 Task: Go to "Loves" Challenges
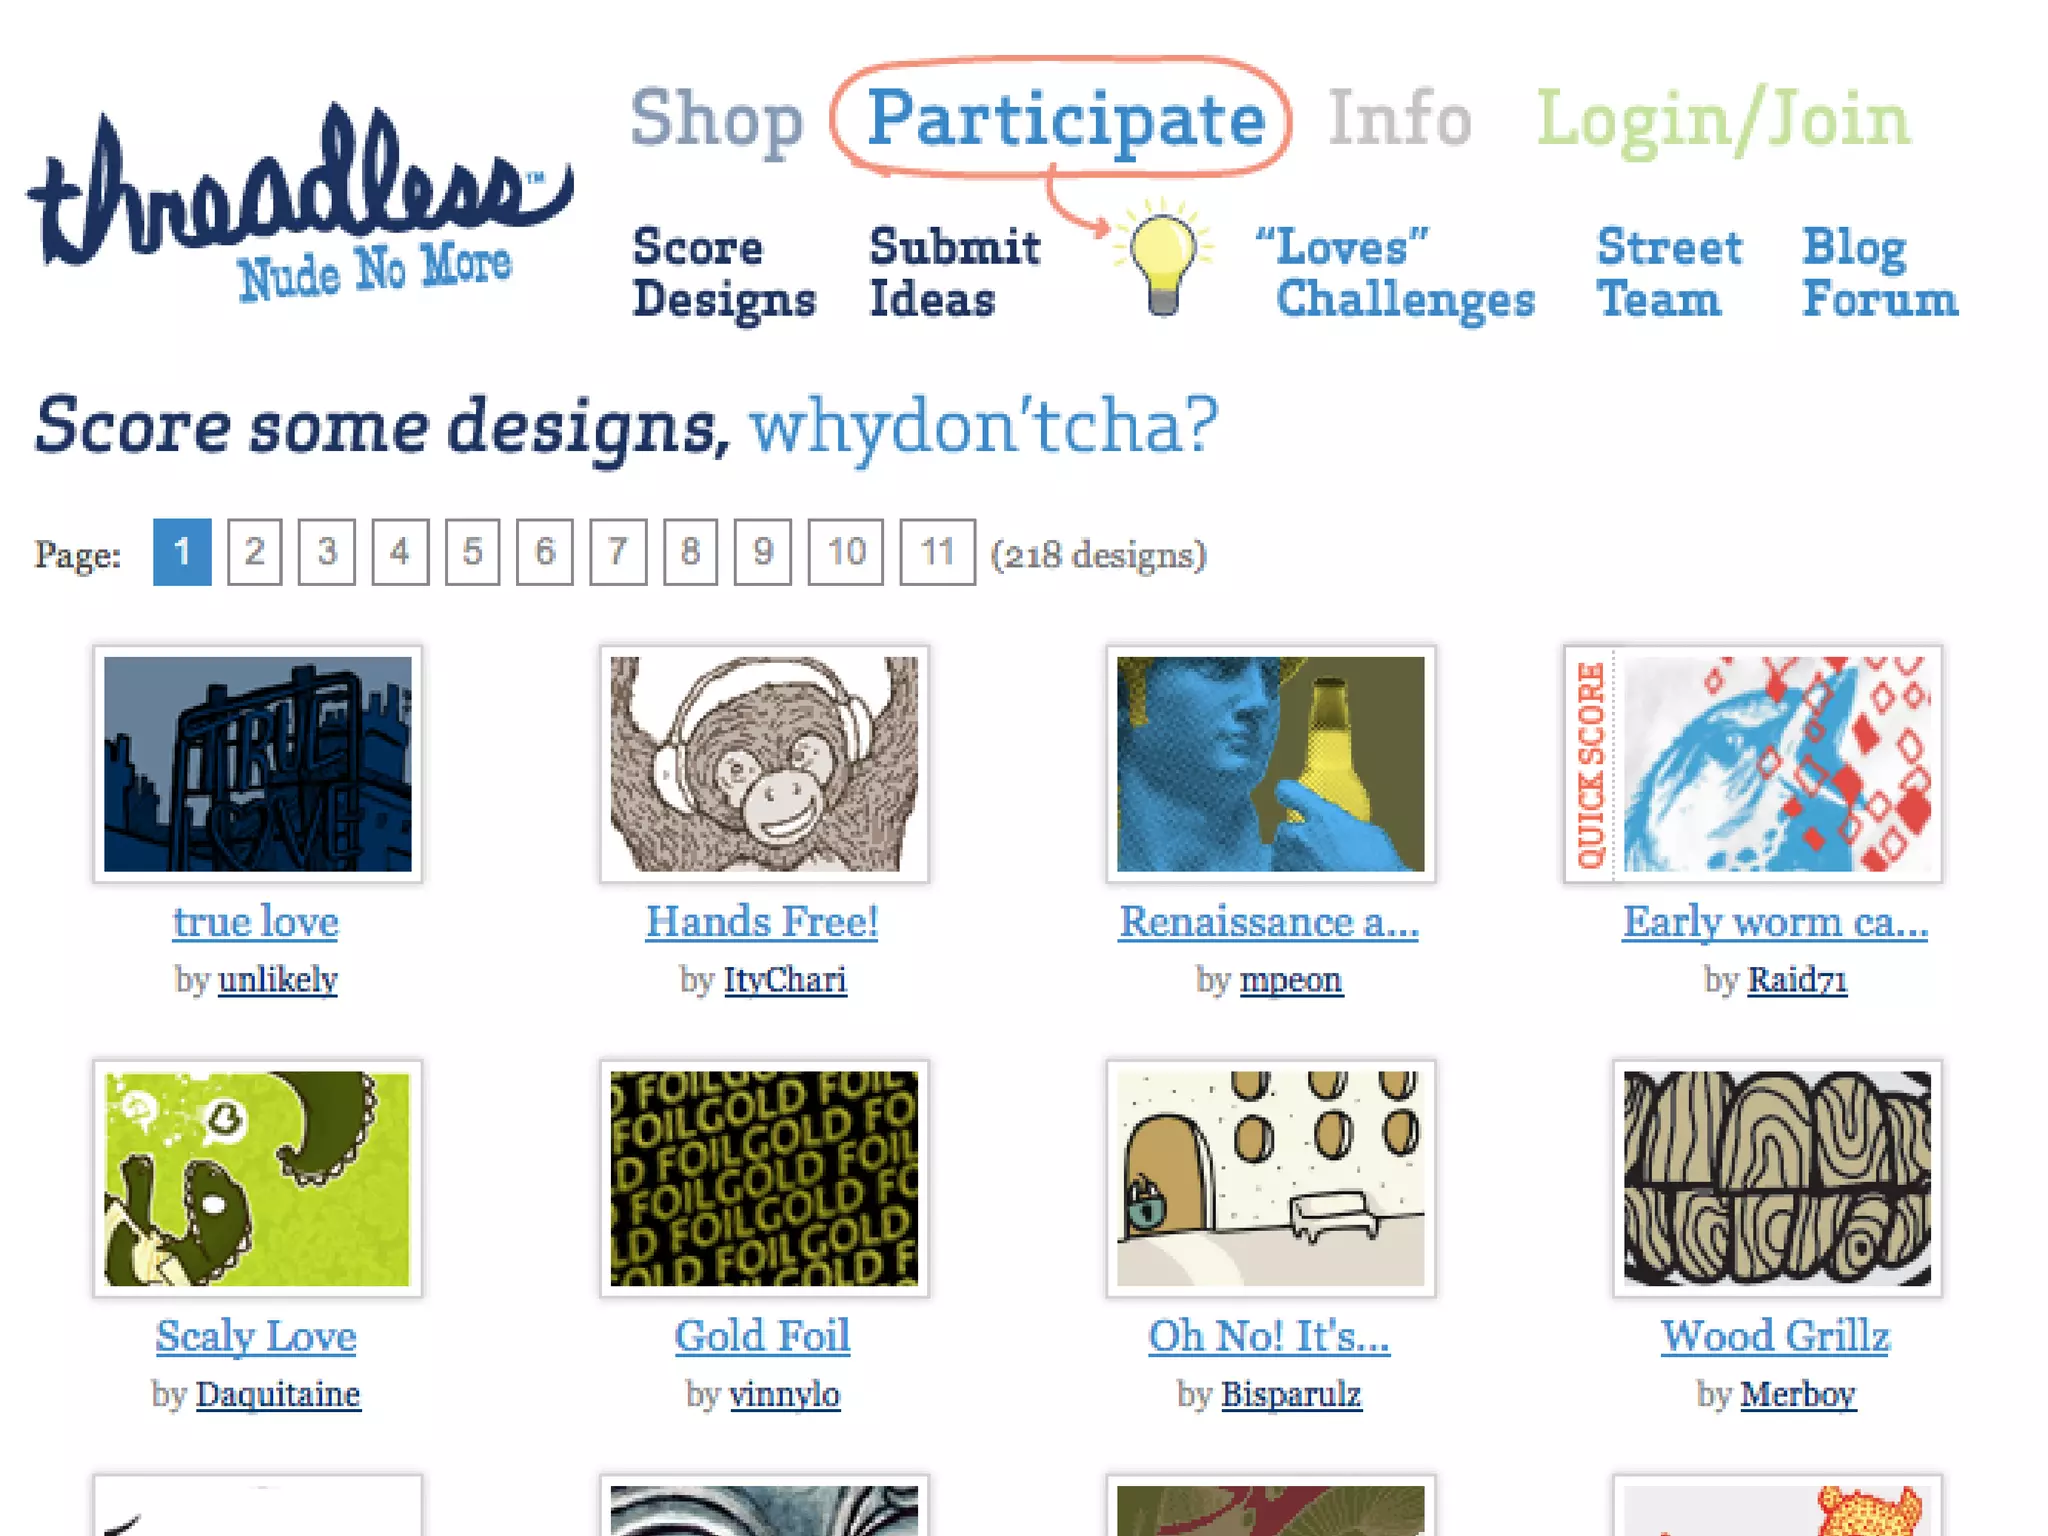coord(1396,273)
